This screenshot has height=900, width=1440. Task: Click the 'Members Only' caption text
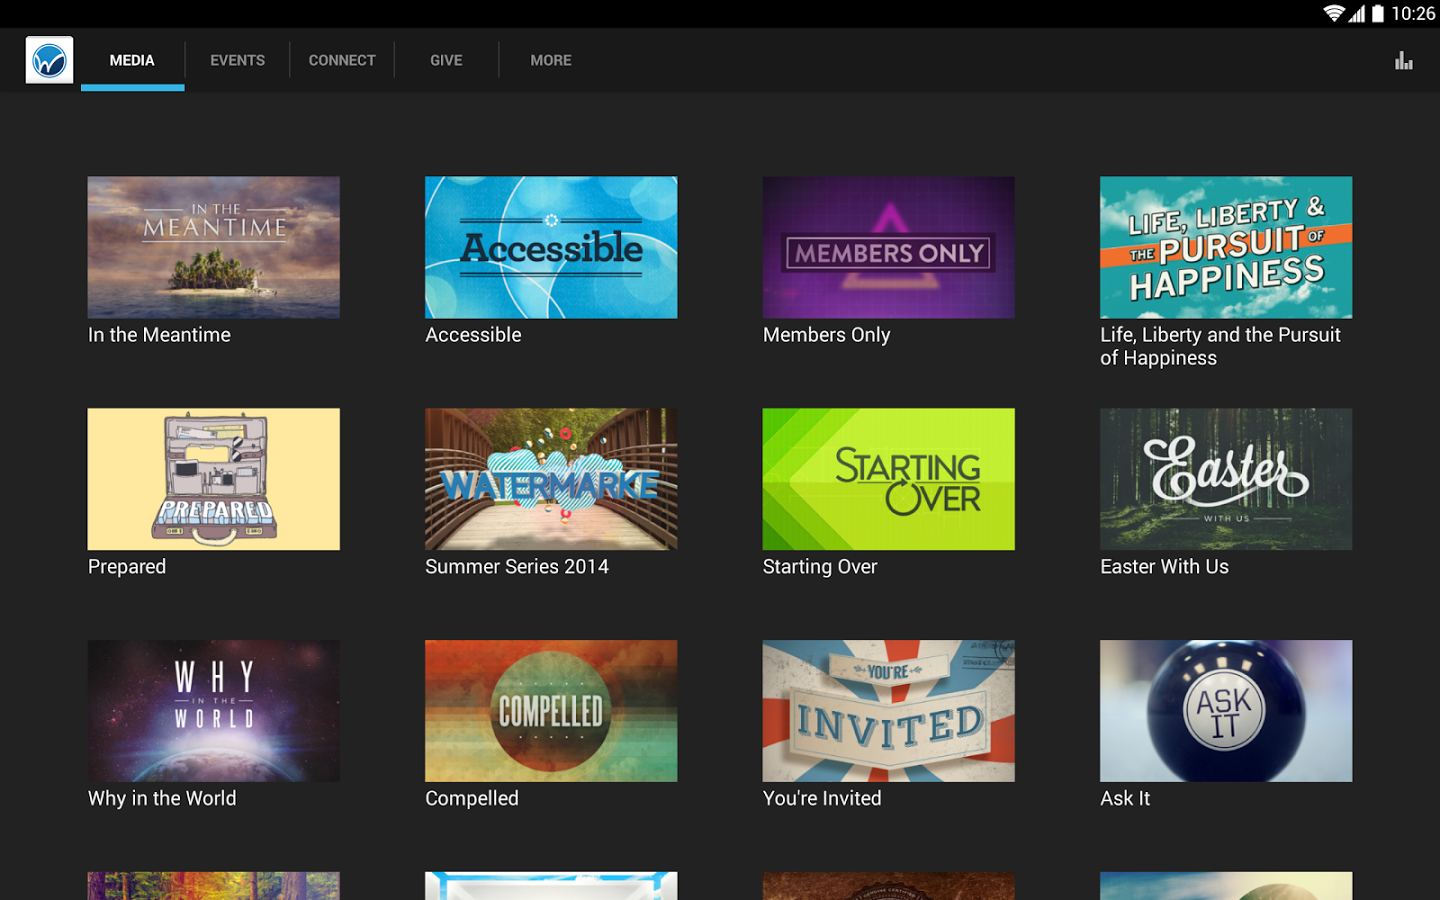pos(826,335)
